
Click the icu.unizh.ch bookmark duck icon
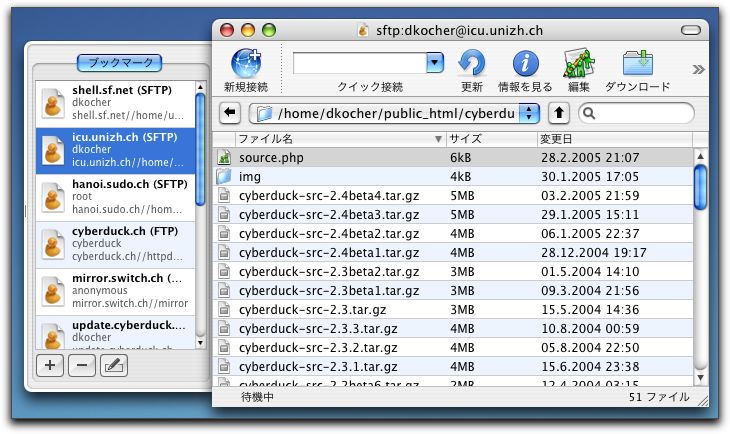click(x=53, y=150)
